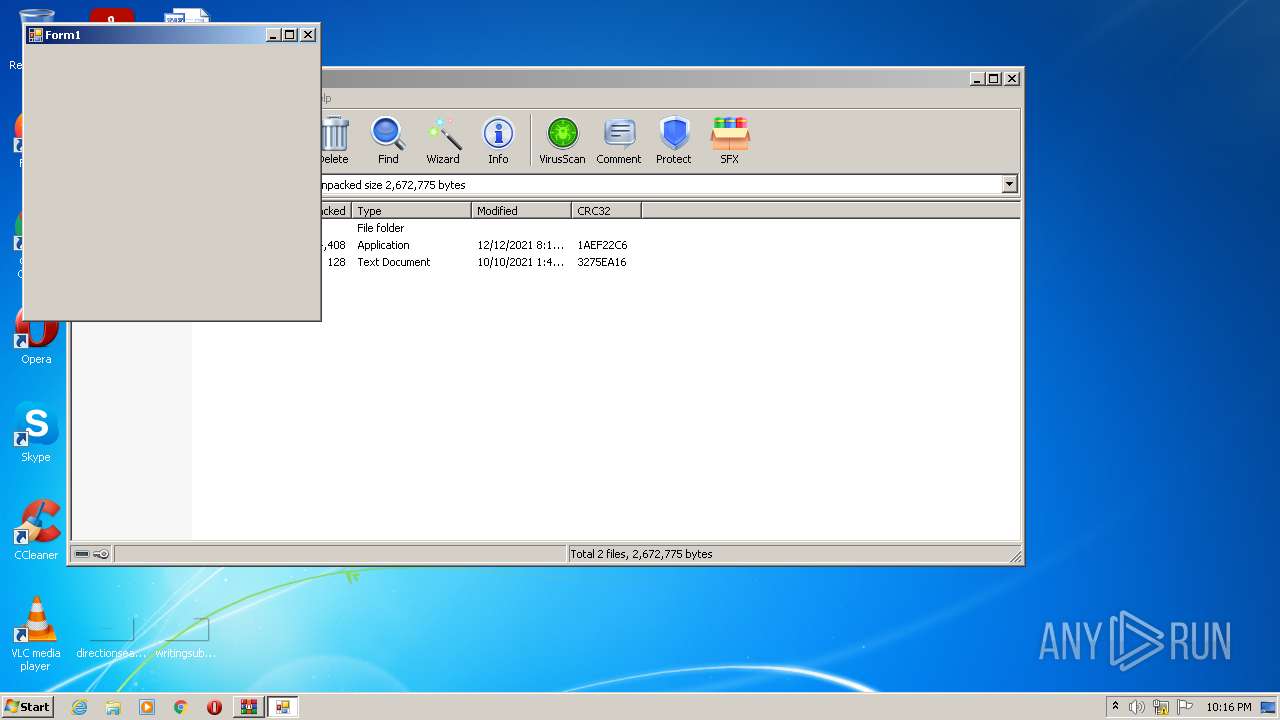Open the VLC media player shortcut
Image resolution: width=1280 pixels, height=720 pixels.
[x=36, y=633]
